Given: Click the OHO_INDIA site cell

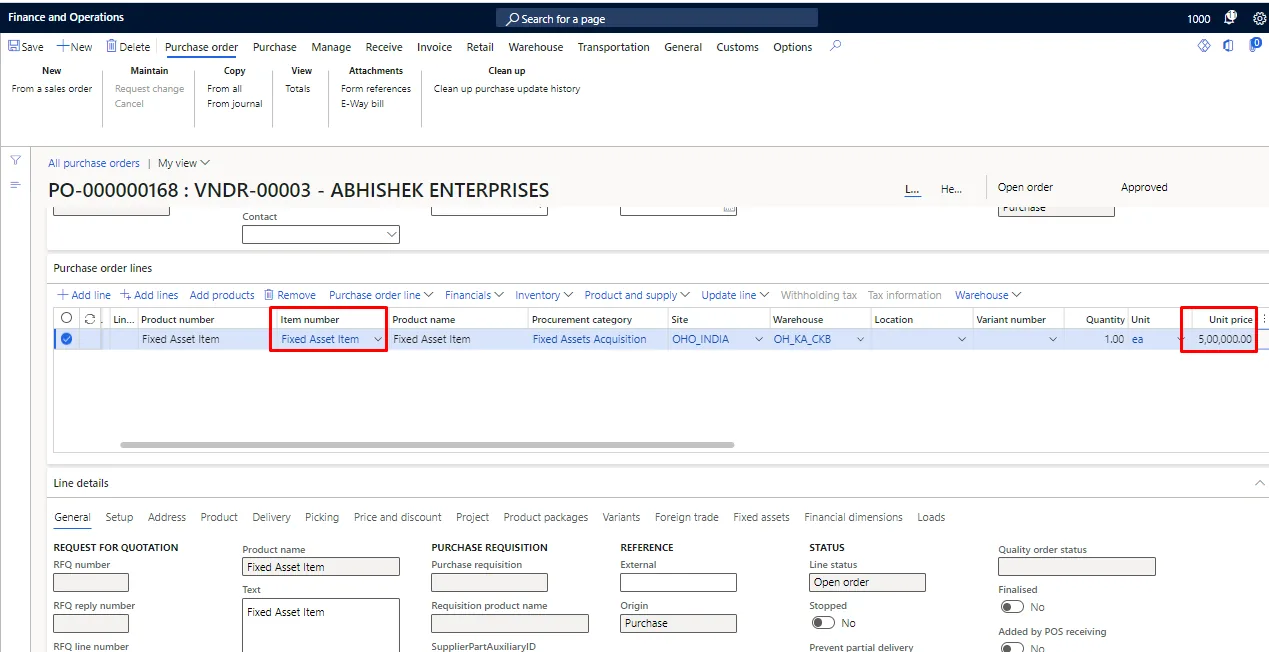Looking at the screenshot, I should point(718,339).
